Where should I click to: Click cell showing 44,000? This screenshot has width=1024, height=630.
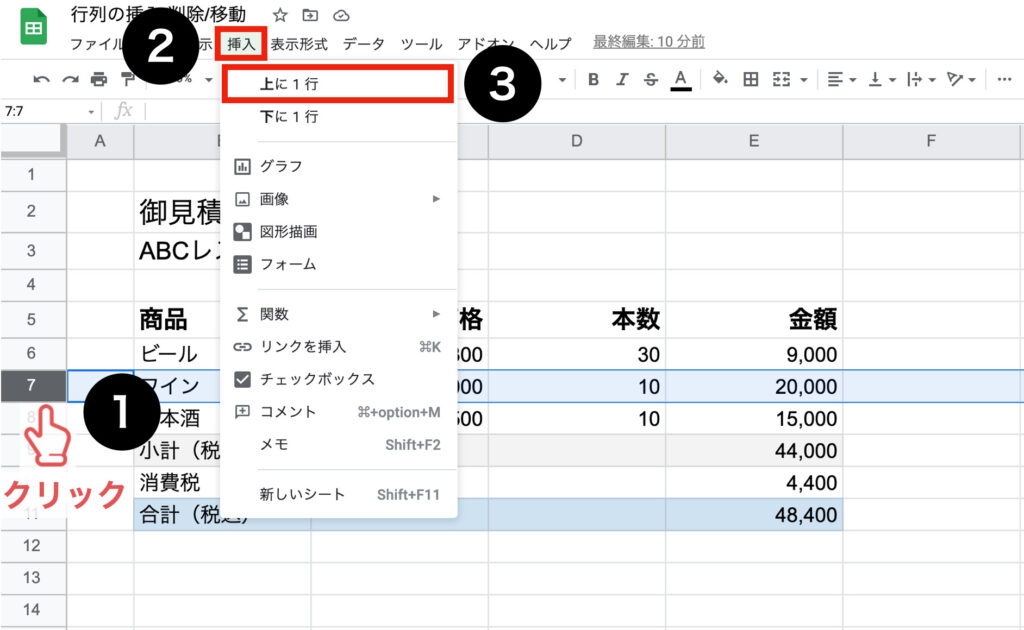754,450
